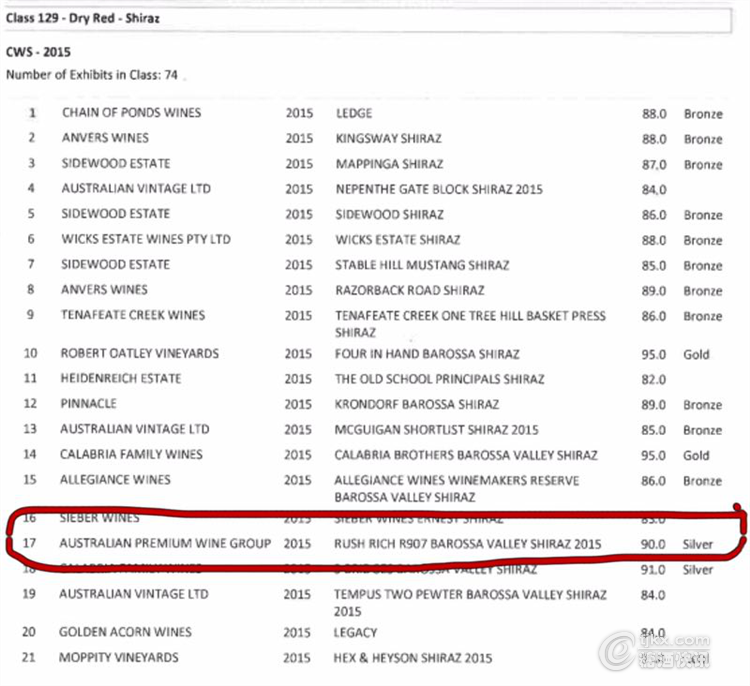The height and width of the screenshot is (686, 750).
Task: Click "MCGUIGAN SHORTLIST SHIRAZ 2015"
Action: click(x=436, y=430)
